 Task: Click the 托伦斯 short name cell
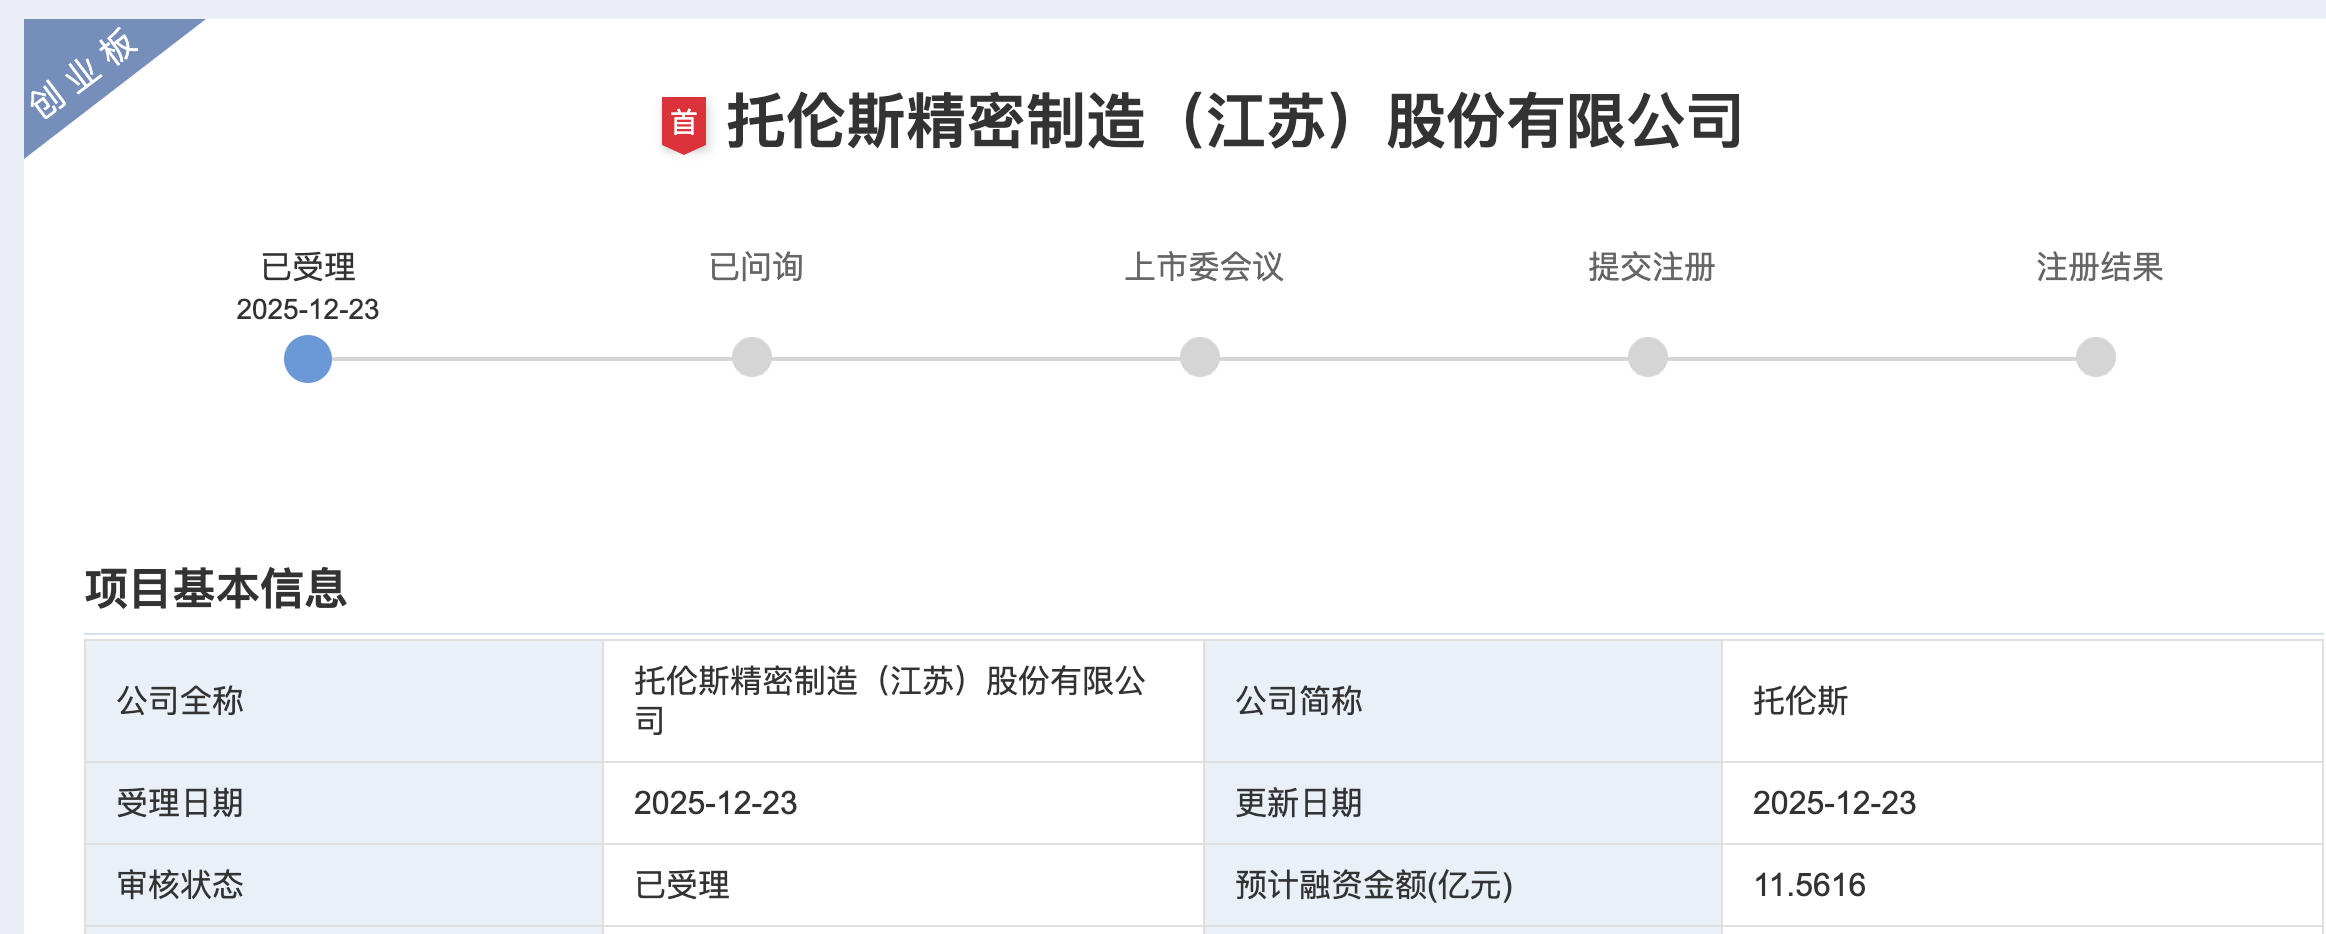coord(1800,701)
